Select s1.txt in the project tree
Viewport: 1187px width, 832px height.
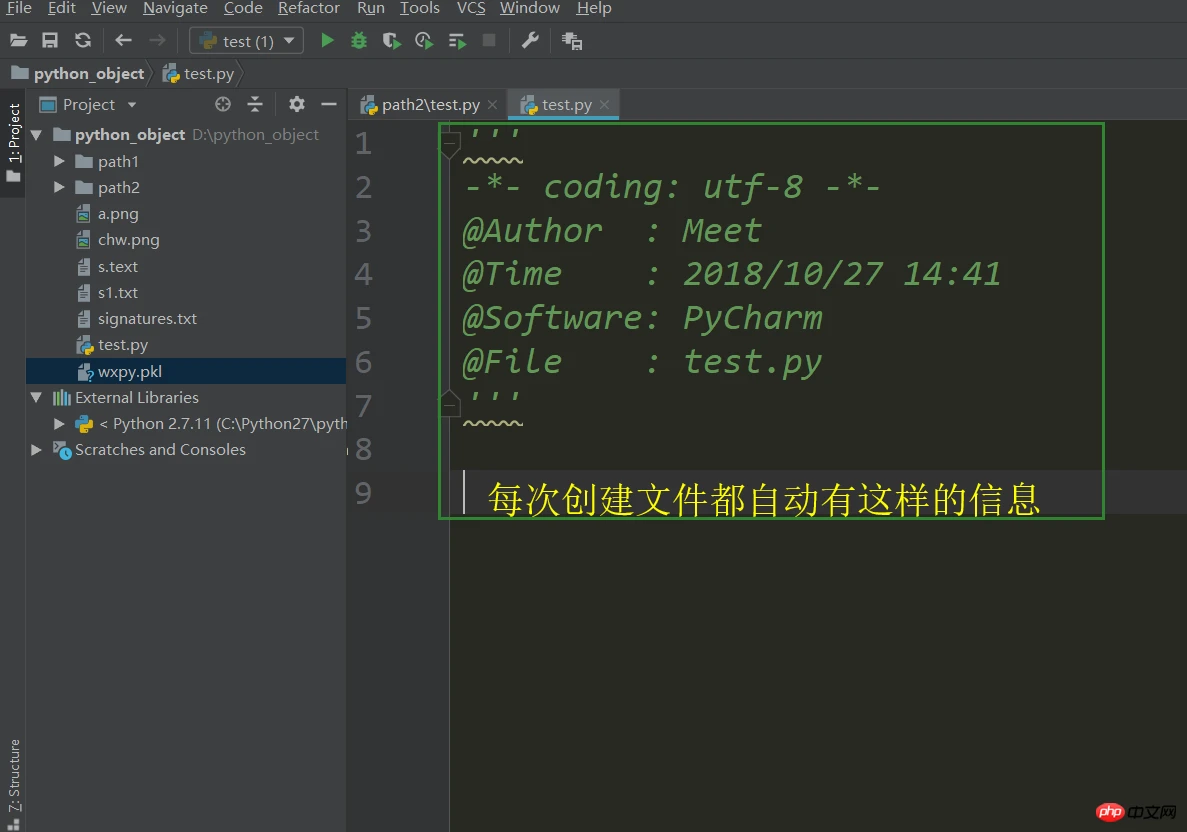click(185, 292)
